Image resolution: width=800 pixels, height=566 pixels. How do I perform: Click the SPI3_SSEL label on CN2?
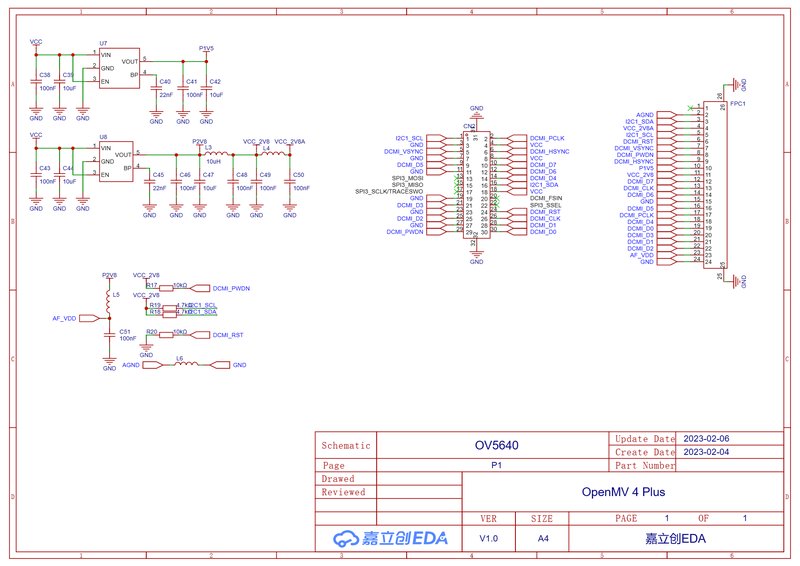pyautogui.click(x=545, y=205)
